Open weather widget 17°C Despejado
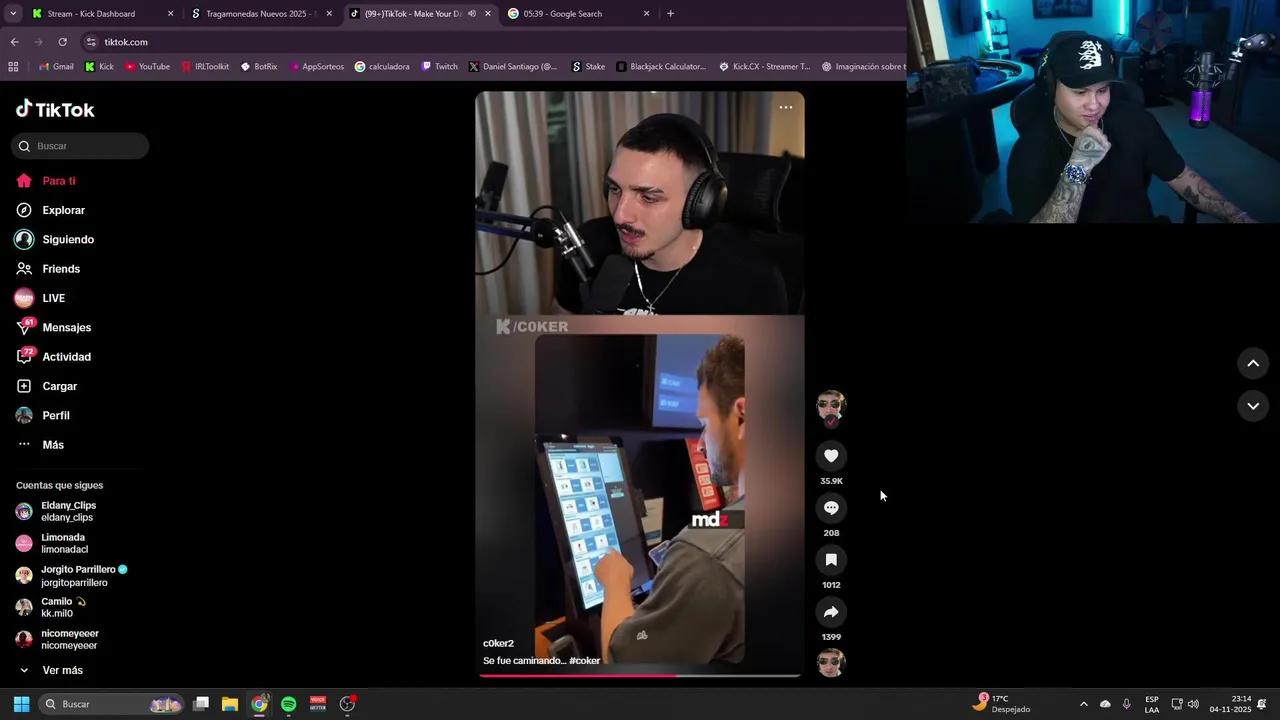The width and height of the screenshot is (1280, 720). [1002, 704]
